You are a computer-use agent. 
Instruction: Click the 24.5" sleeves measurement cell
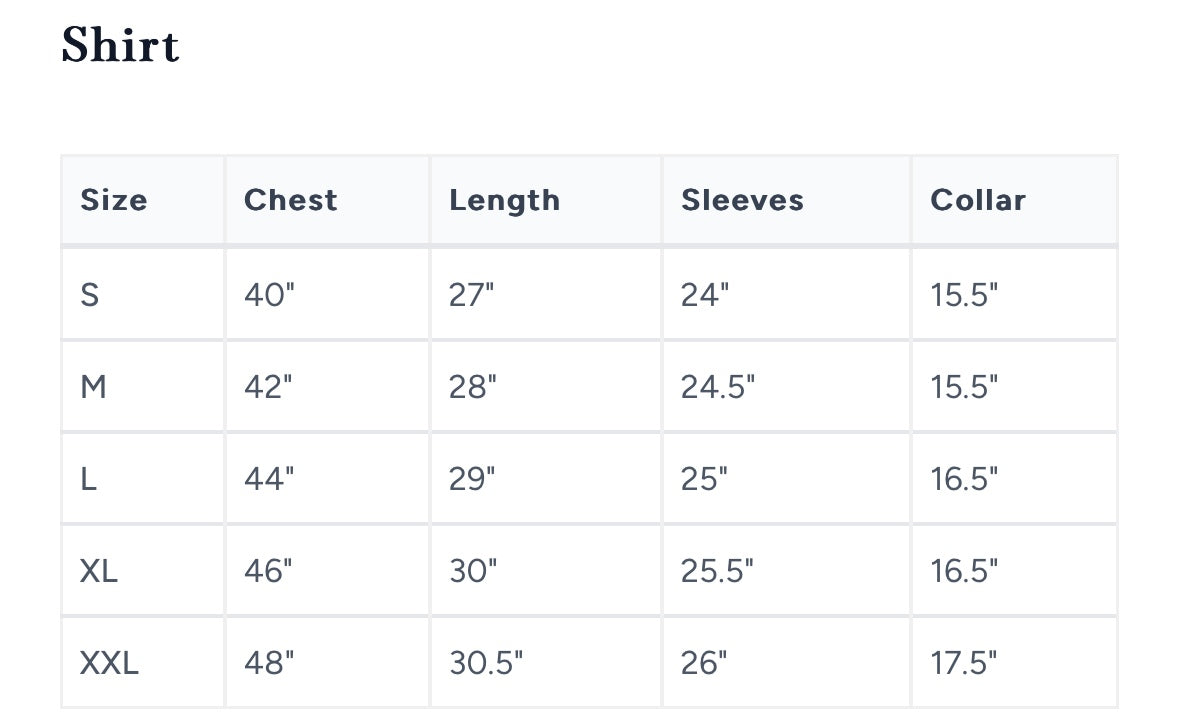tap(718, 387)
